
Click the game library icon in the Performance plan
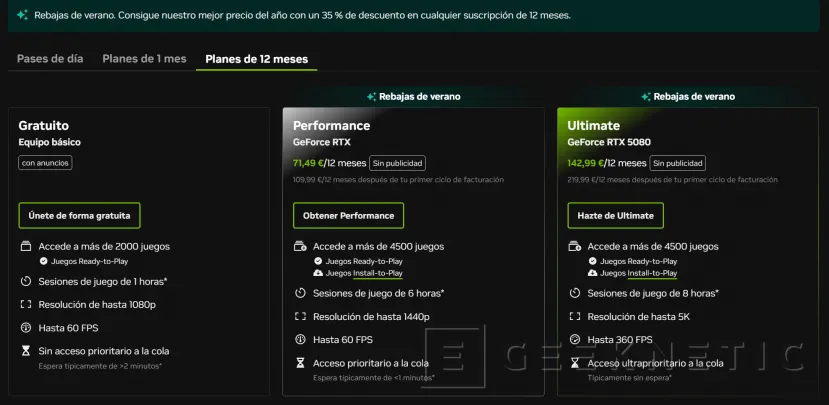coord(300,246)
